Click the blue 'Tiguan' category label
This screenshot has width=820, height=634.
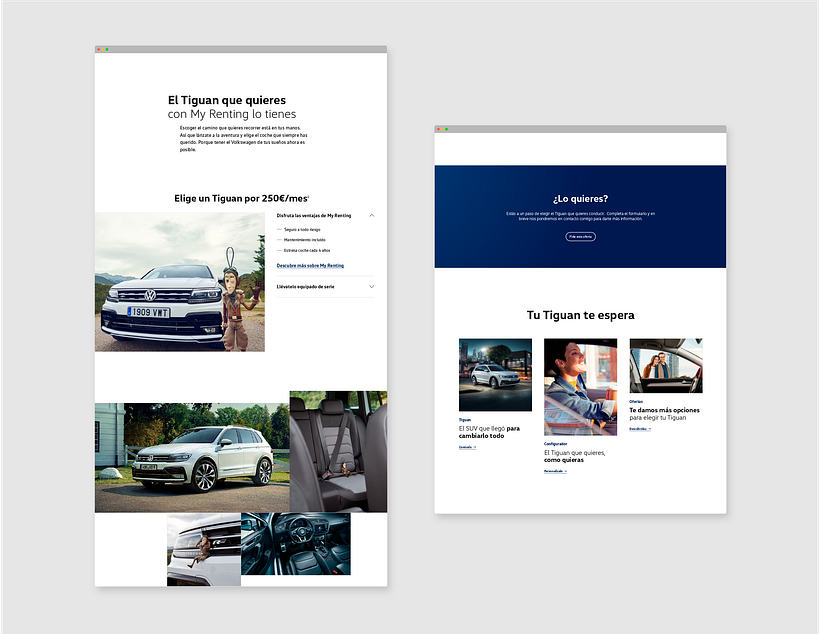465,420
